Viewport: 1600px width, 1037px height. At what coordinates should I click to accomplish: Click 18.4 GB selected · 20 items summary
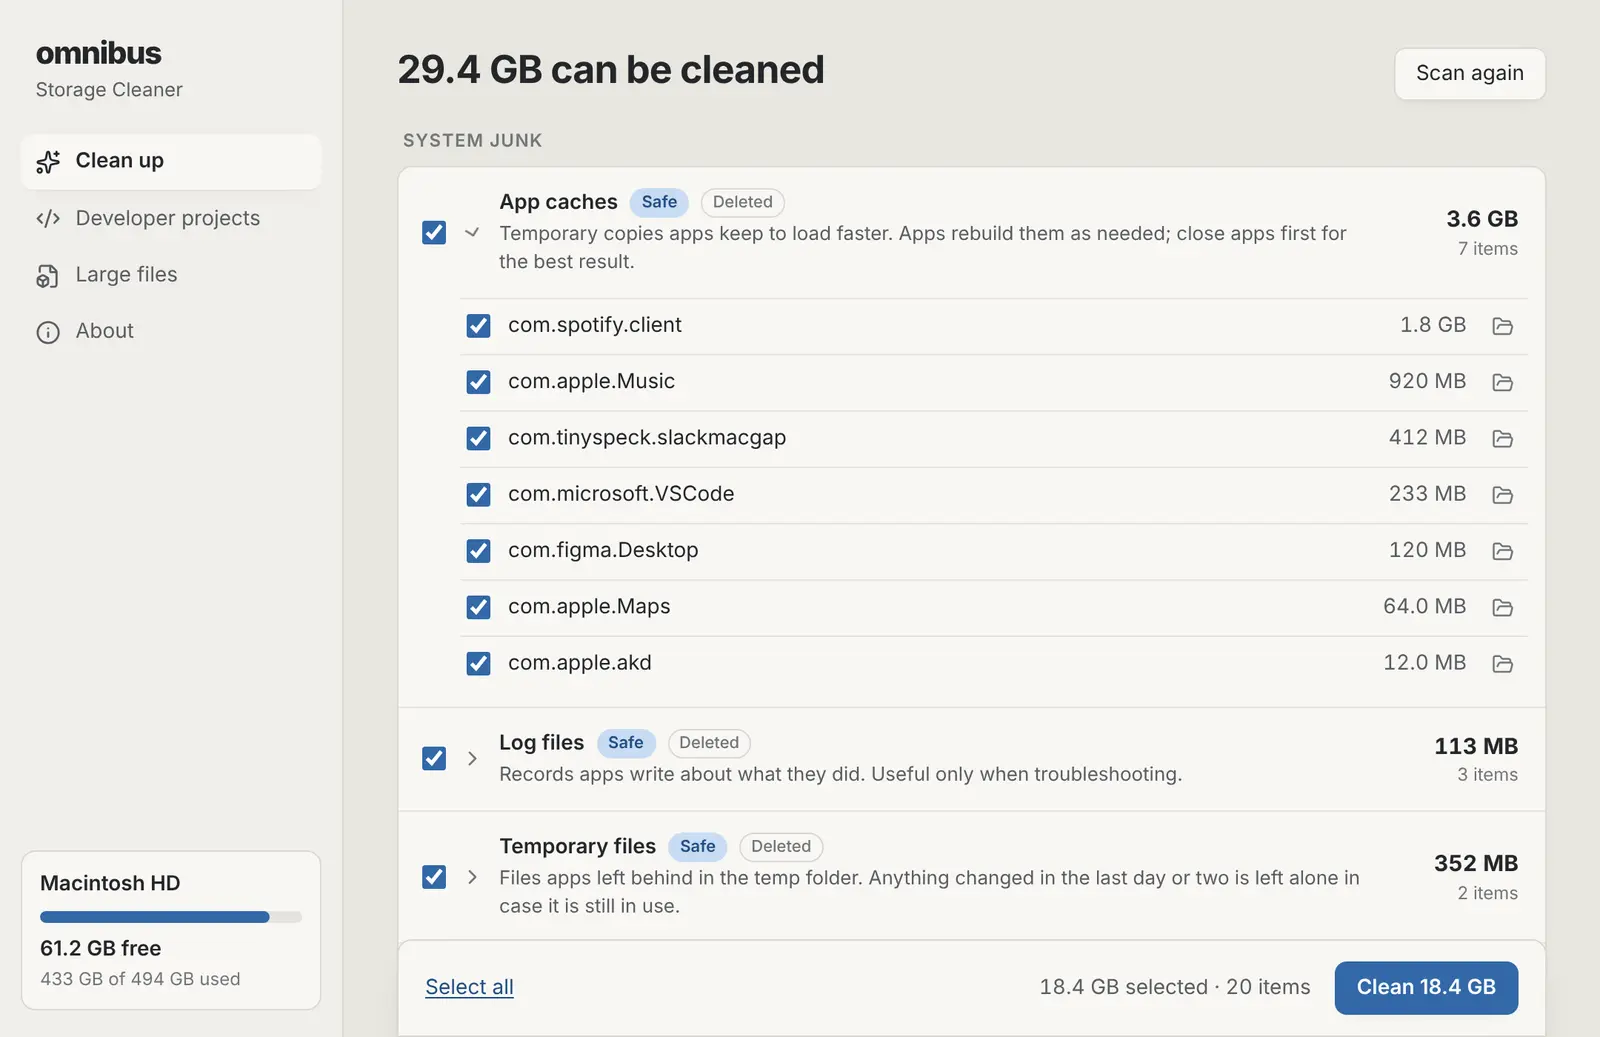[x=1175, y=987]
